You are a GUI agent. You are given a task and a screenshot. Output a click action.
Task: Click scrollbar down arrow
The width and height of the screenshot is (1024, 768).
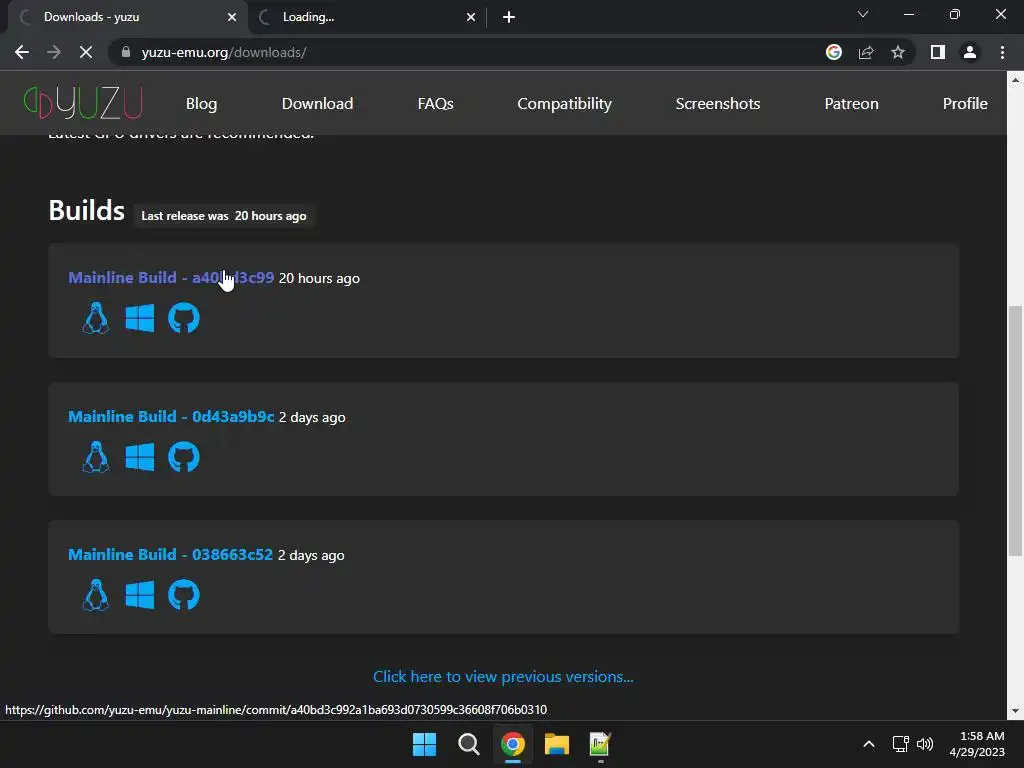pyautogui.click(x=1015, y=711)
